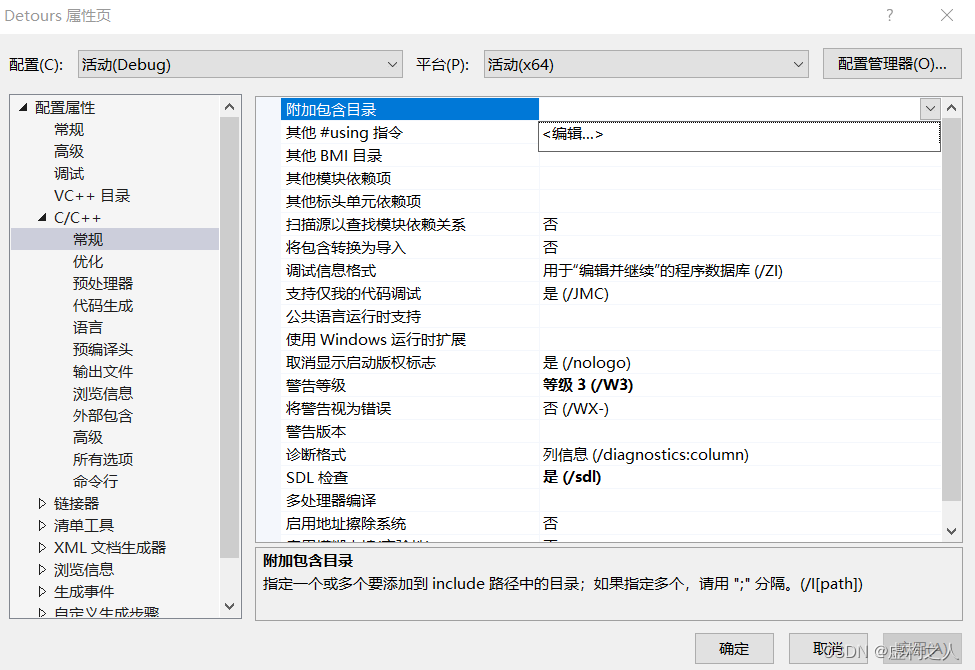Image resolution: width=975 pixels, height=670 pixels.
Task: Click the /ZI debug format value
Action: click(662, 271)
